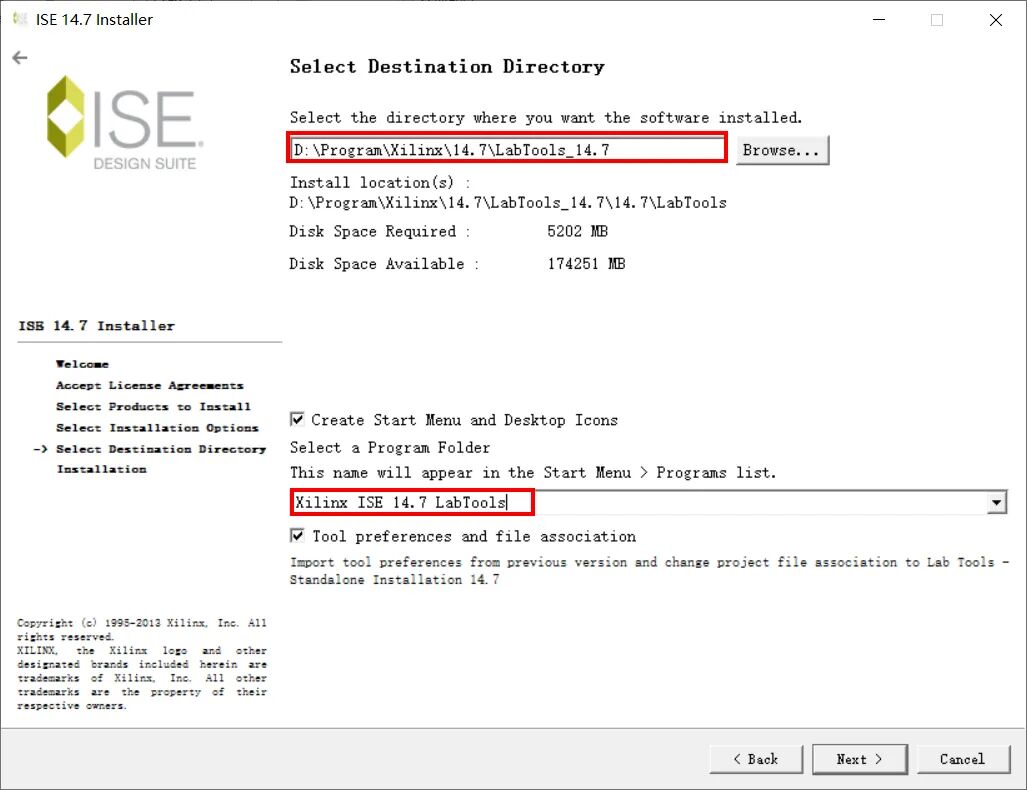Click the 174251 MB disk space available value

point(587,263)
